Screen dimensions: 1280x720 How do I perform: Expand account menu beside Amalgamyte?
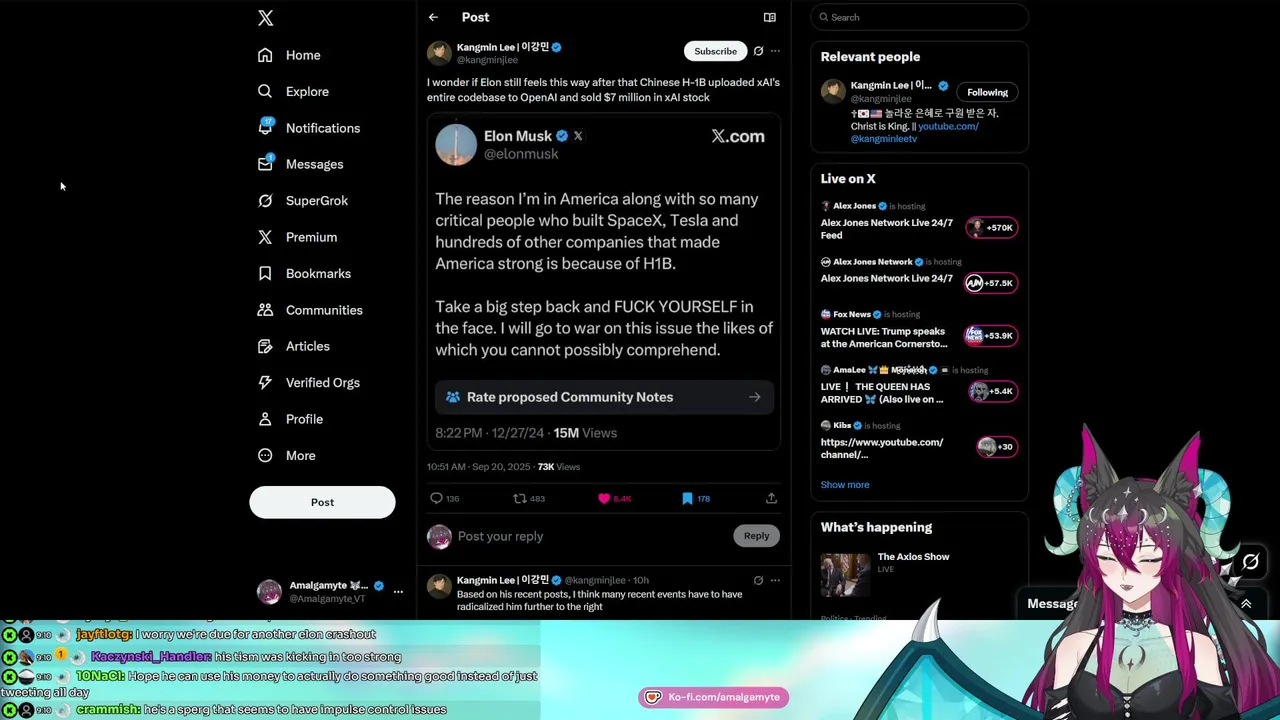coord(398,592)
